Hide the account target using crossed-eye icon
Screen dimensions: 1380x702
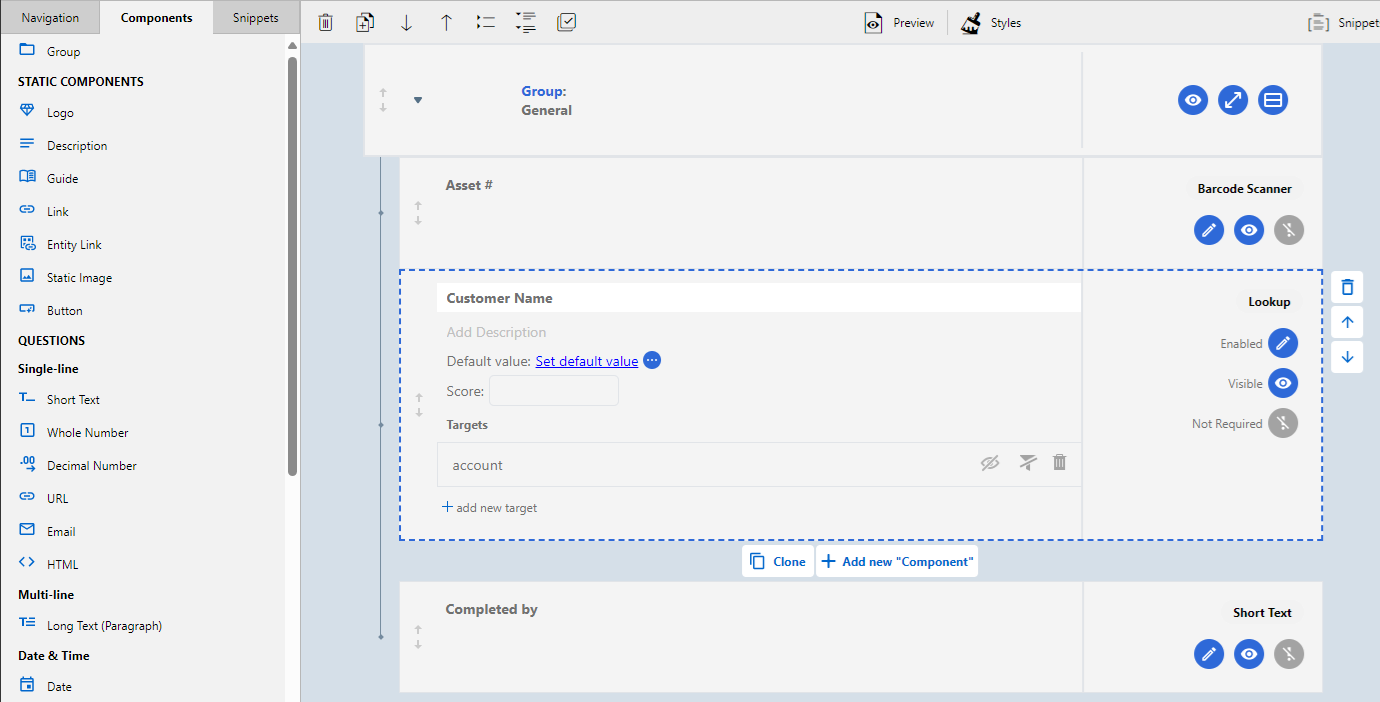(990, 463)
